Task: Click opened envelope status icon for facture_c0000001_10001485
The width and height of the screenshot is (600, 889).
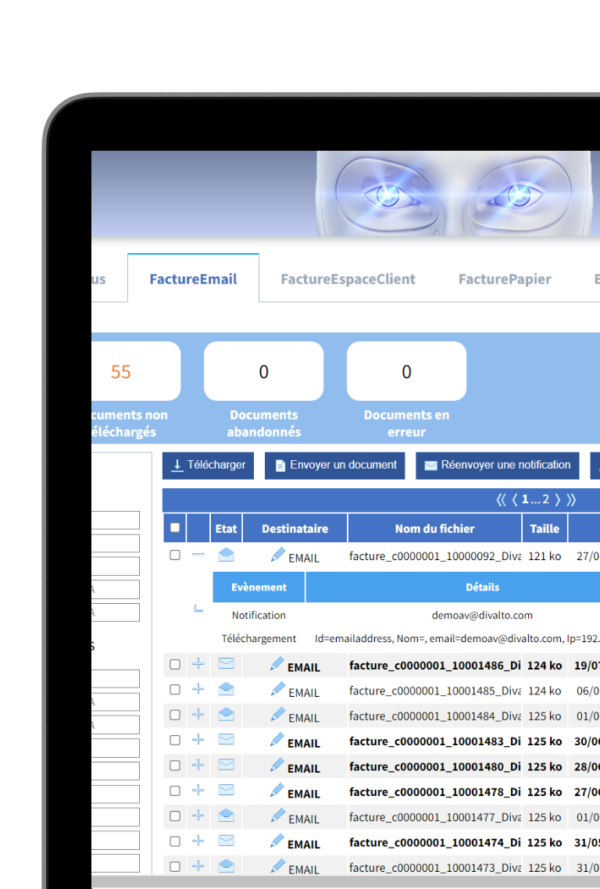Action: click(x=226, y=689)
